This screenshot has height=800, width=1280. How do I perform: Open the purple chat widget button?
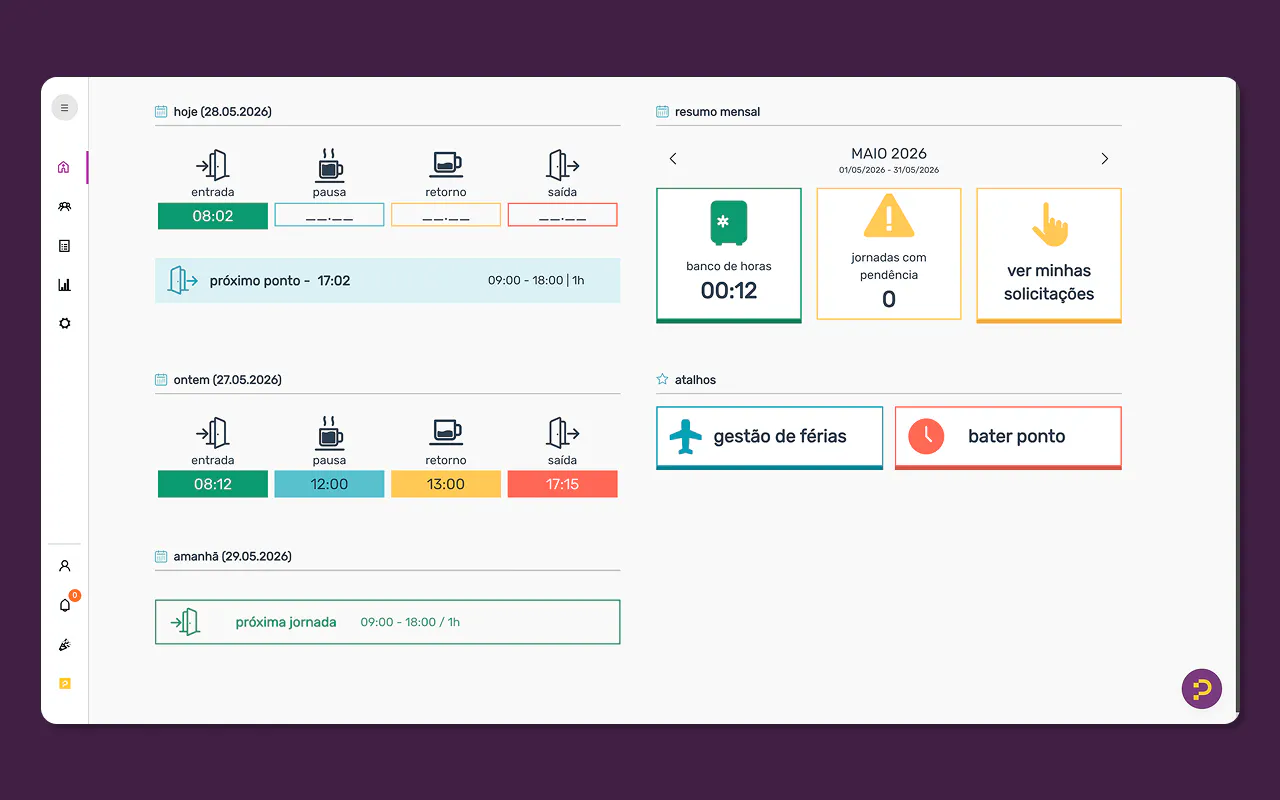(x=1202, y=689)
